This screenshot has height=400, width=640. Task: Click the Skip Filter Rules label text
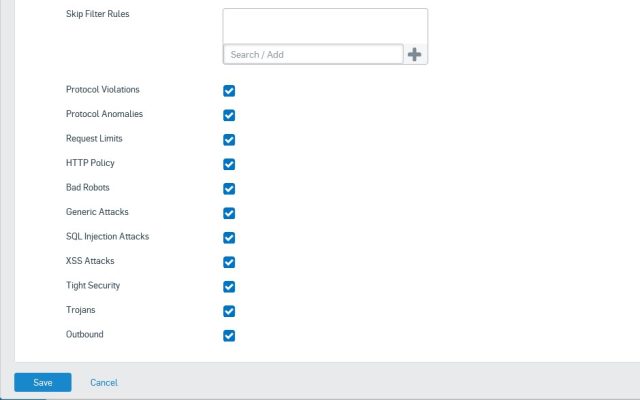click(97, 15)
